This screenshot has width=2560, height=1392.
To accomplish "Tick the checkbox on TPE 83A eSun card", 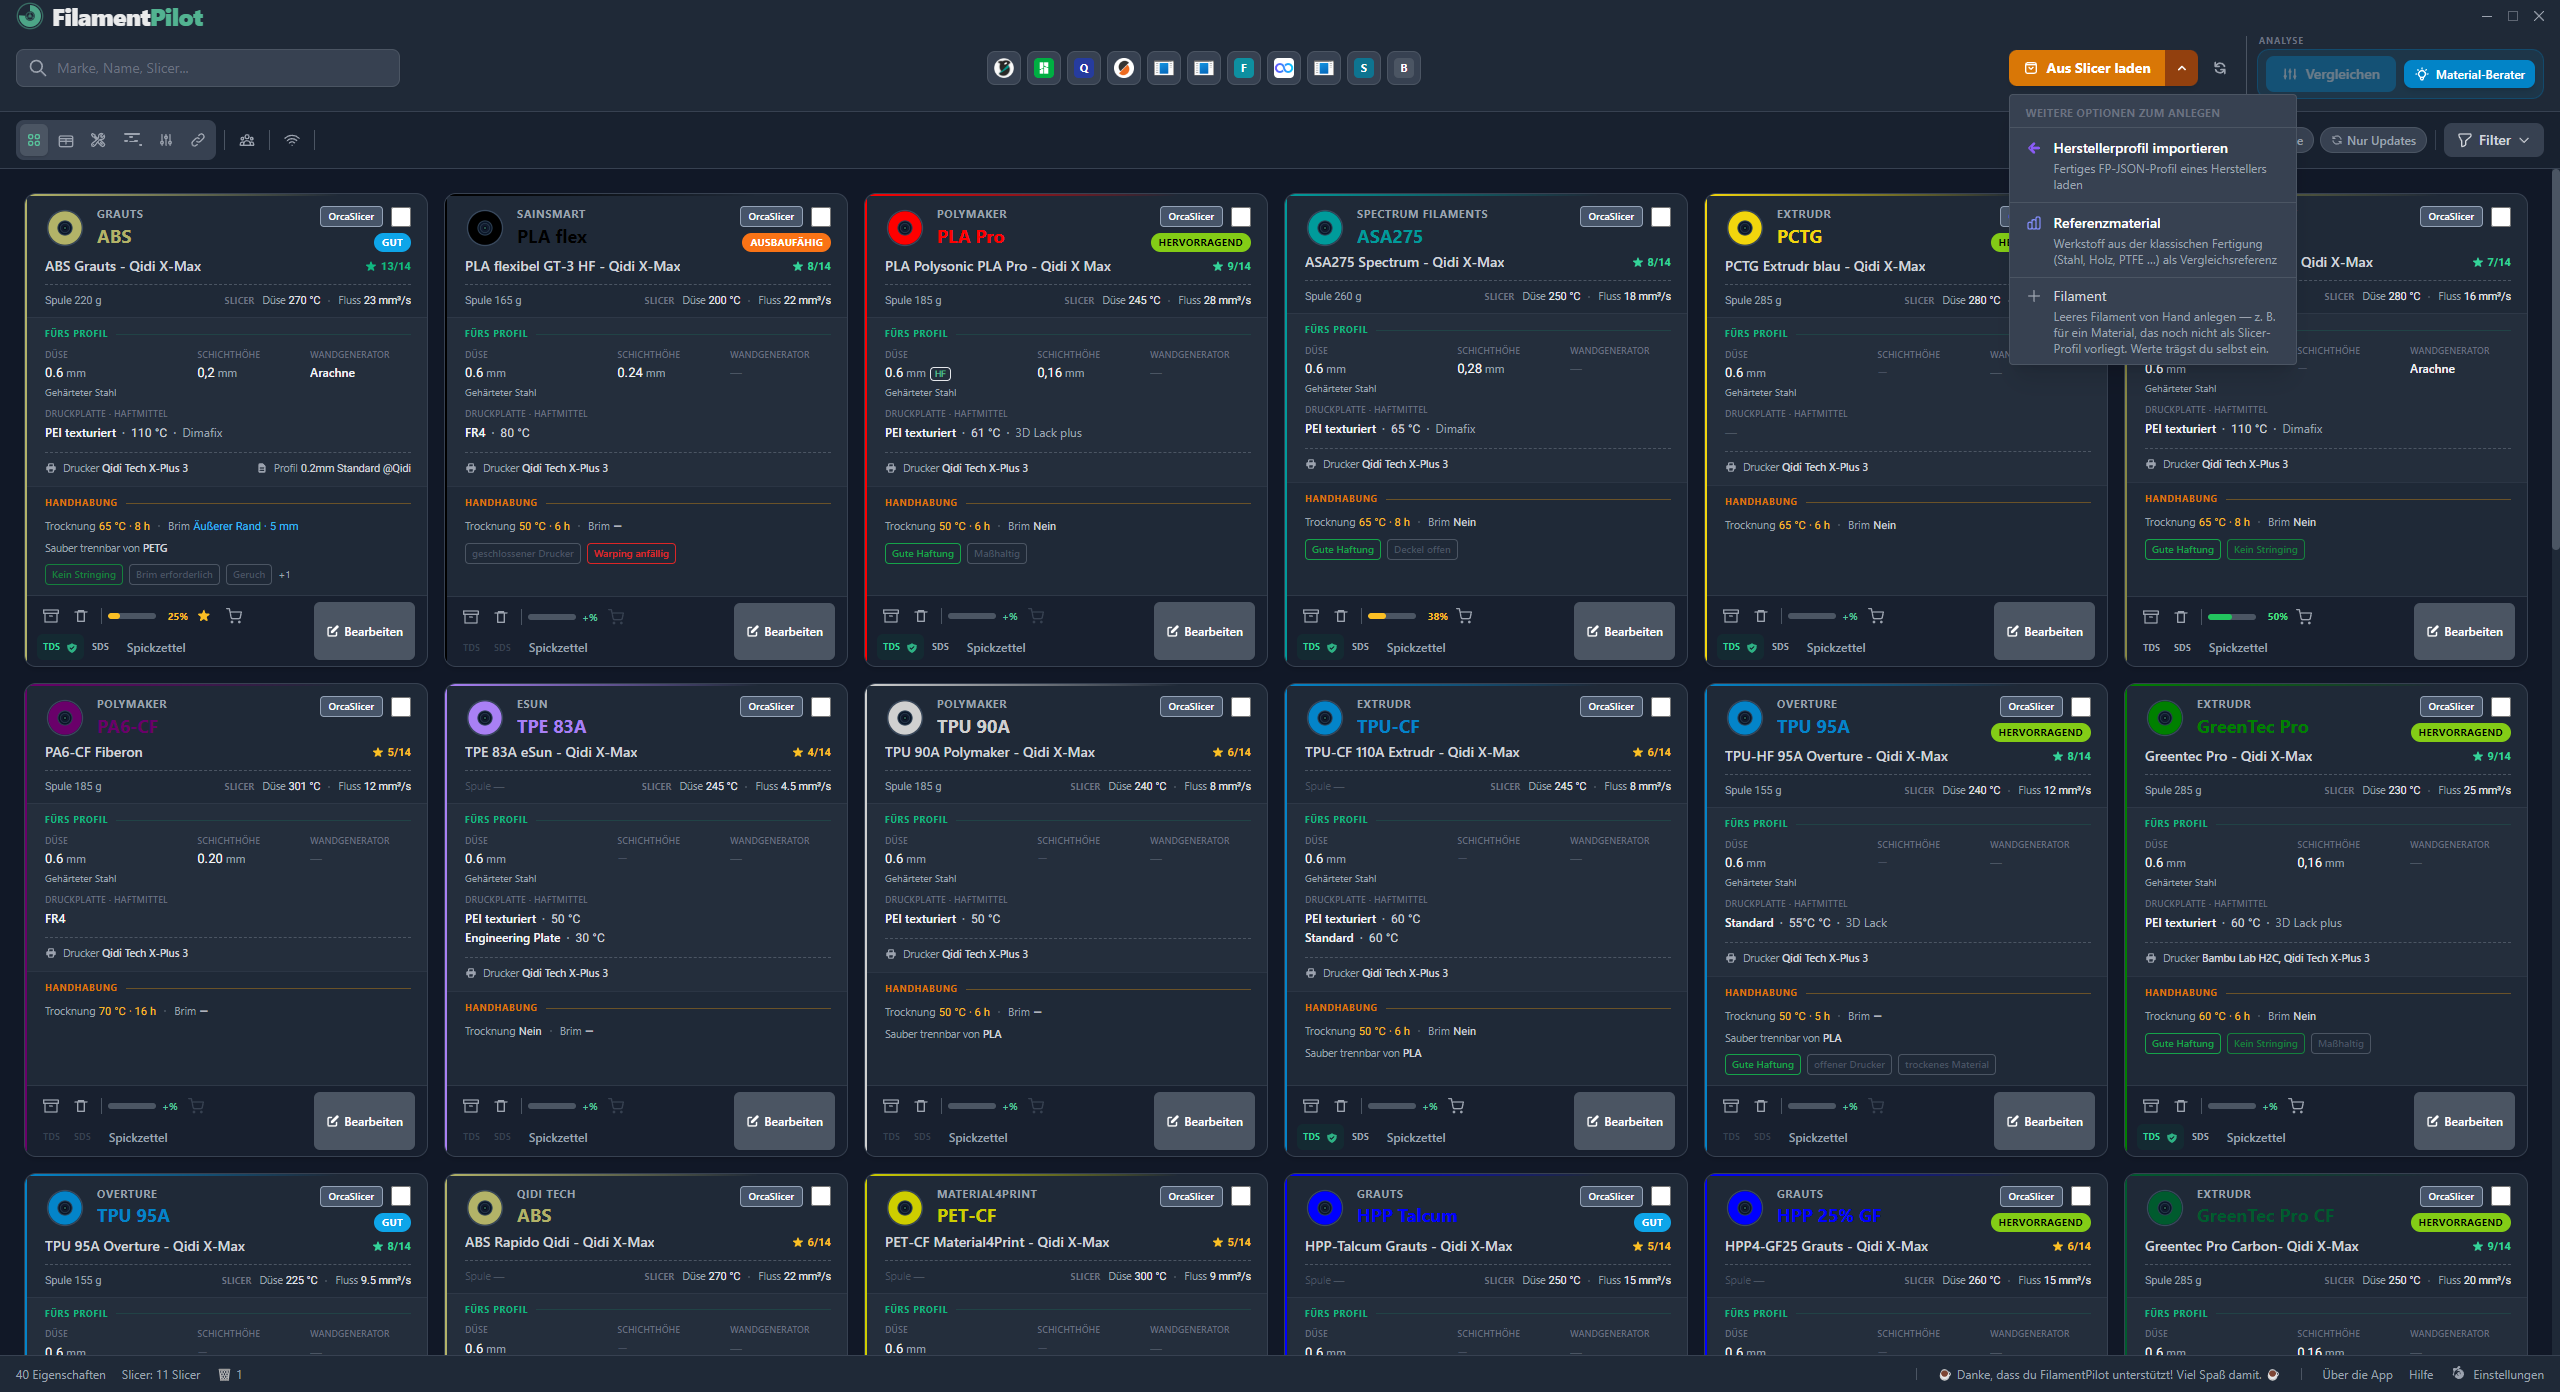I will [x=821, y=707].
